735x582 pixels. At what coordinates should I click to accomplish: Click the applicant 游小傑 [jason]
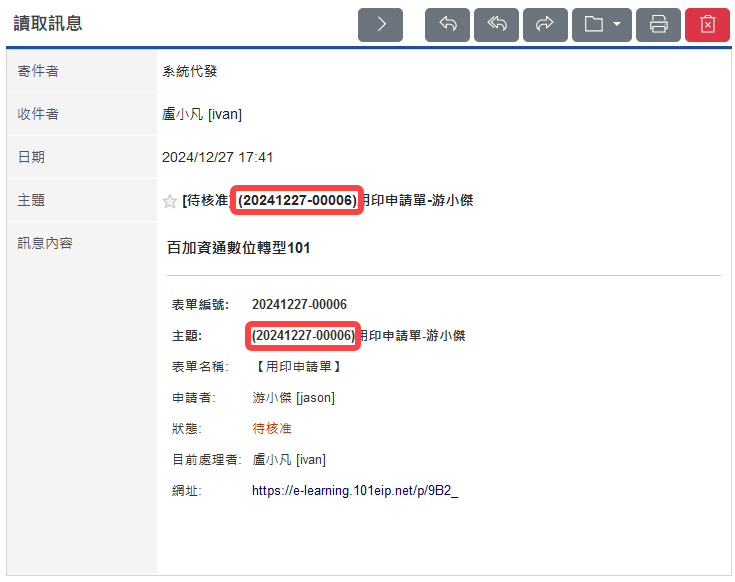(293, 398)
